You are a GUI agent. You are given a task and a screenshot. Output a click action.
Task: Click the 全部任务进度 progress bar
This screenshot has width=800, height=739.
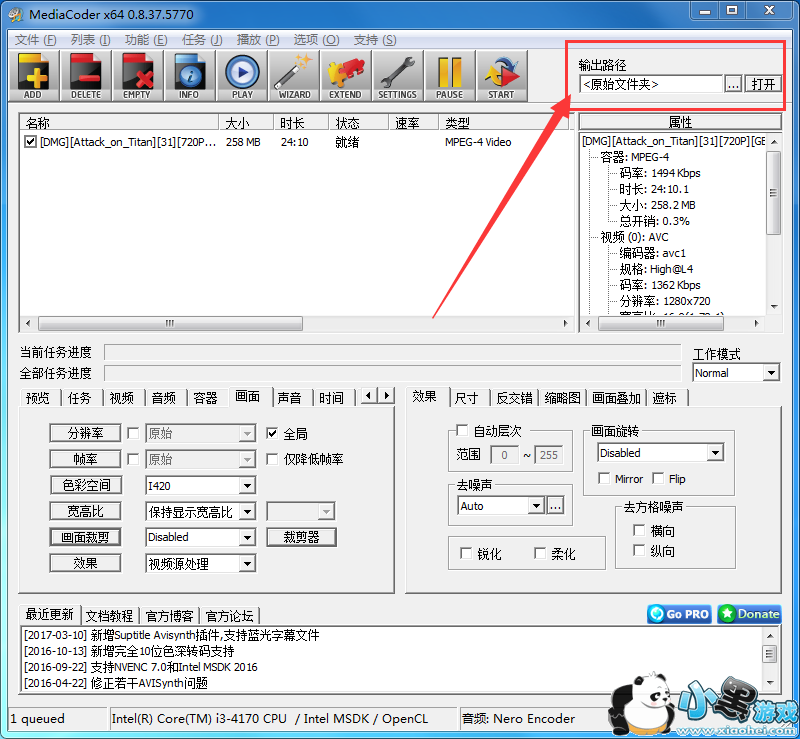point(392,373)
